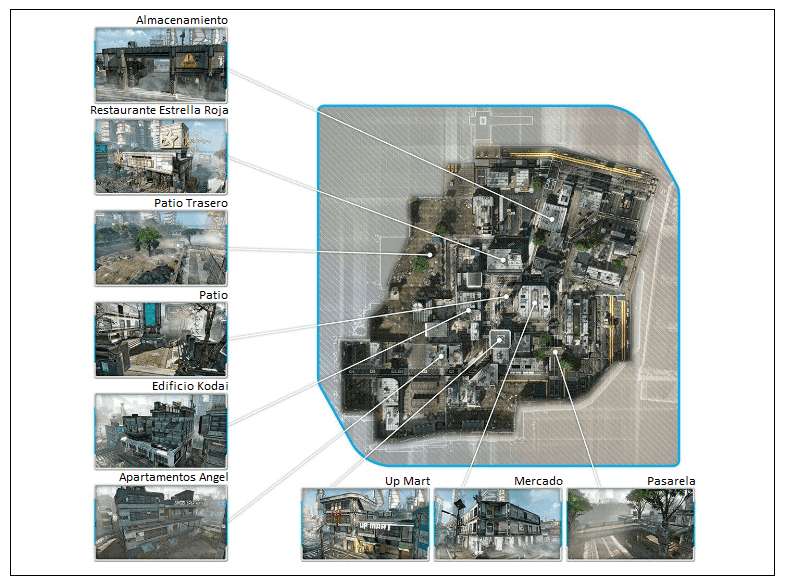Click the Apartamentos Angel thumbnail

coord(161,522)
